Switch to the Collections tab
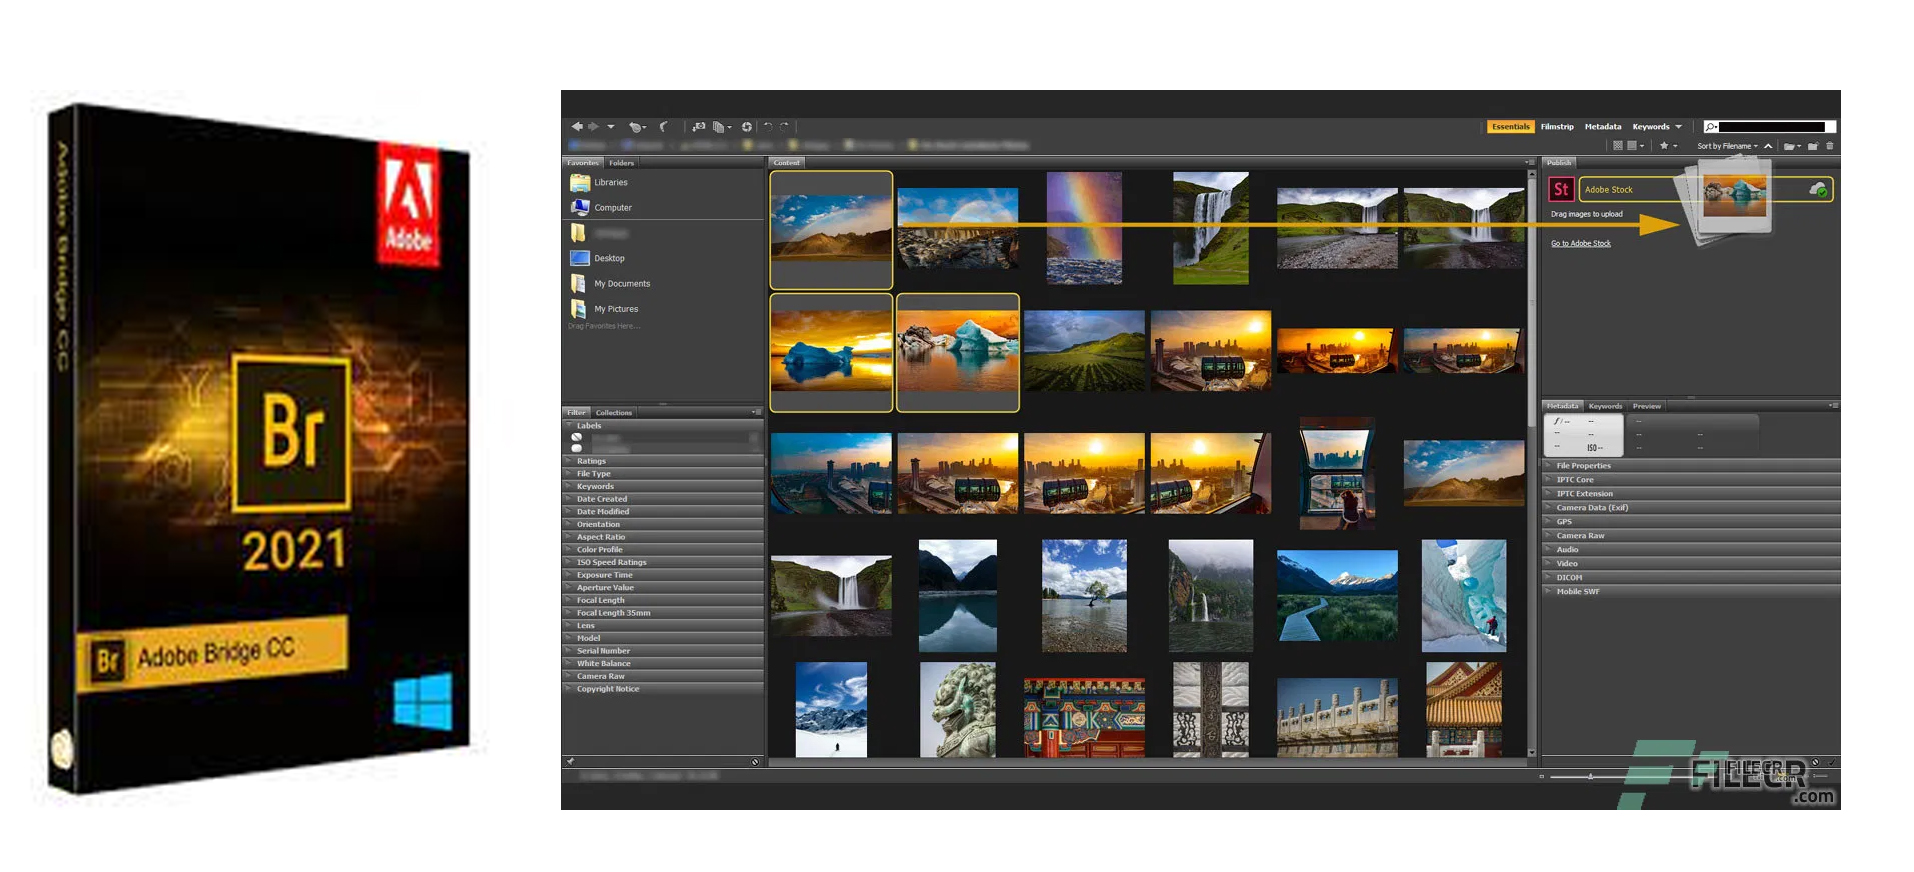Image resolution: width=1914 pixels, height=872 pixels. [x=613, y=413]
